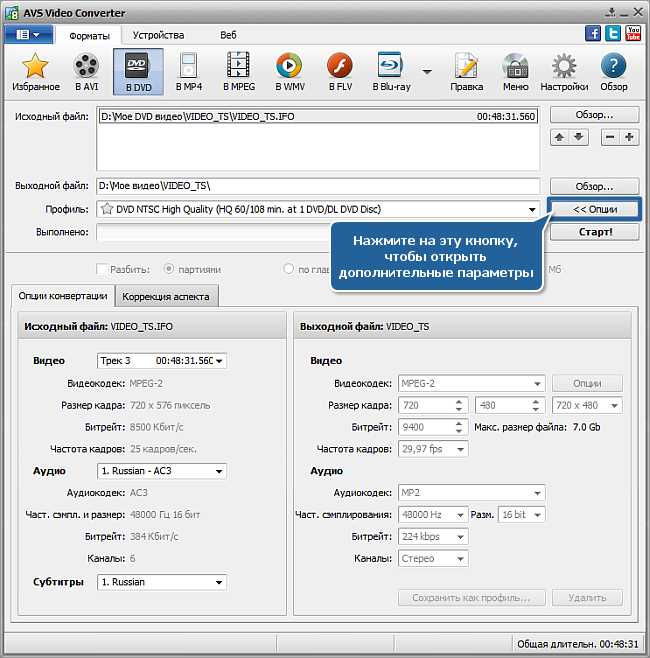Expand more formats arrow after Blu-ray
The height and width of the screenshot is (658, 650).
(x=427, y=72)
